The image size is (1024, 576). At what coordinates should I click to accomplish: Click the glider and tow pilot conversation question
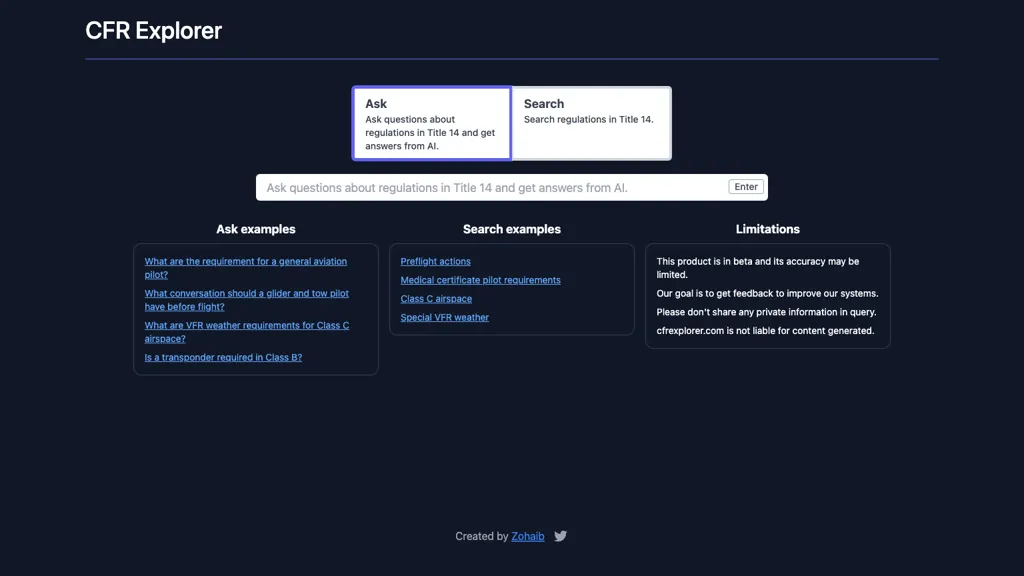(x=247, y=300)
